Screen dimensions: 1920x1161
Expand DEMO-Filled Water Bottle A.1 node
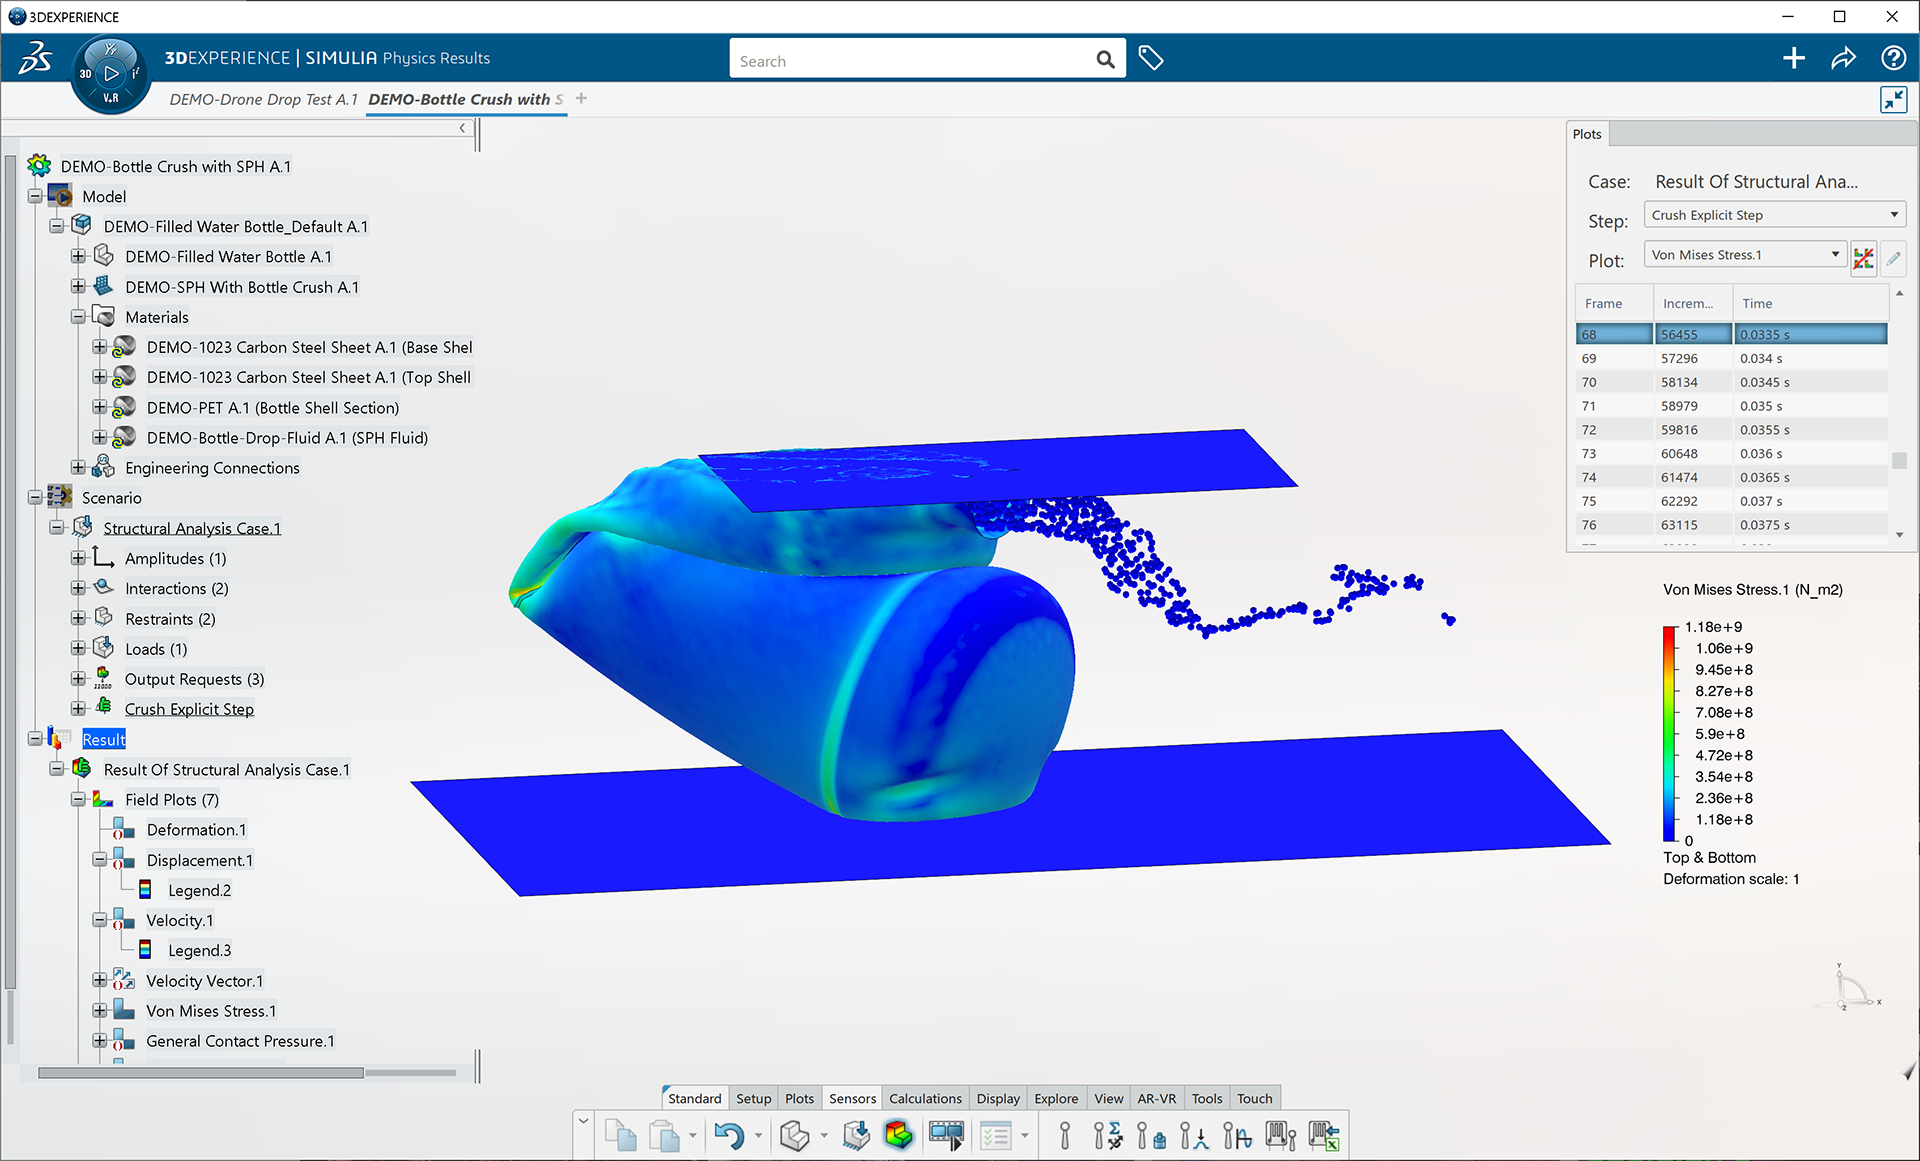click(x=78, y=257)
